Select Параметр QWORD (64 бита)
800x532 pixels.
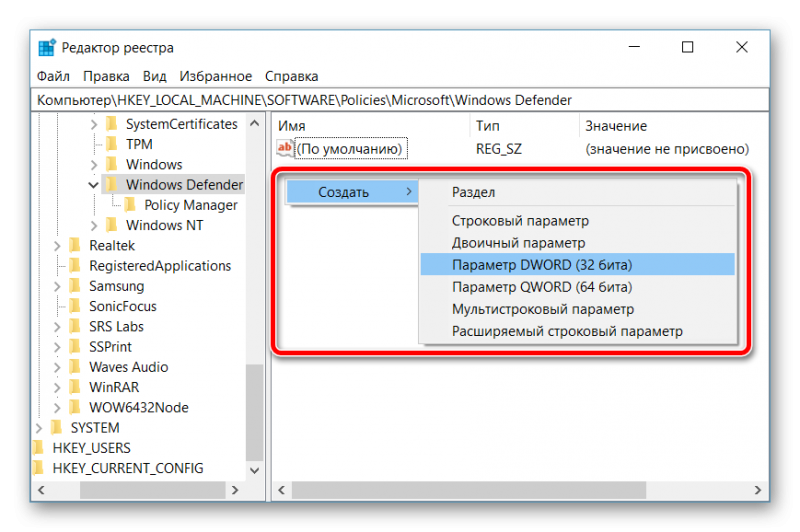pos(578,287)
